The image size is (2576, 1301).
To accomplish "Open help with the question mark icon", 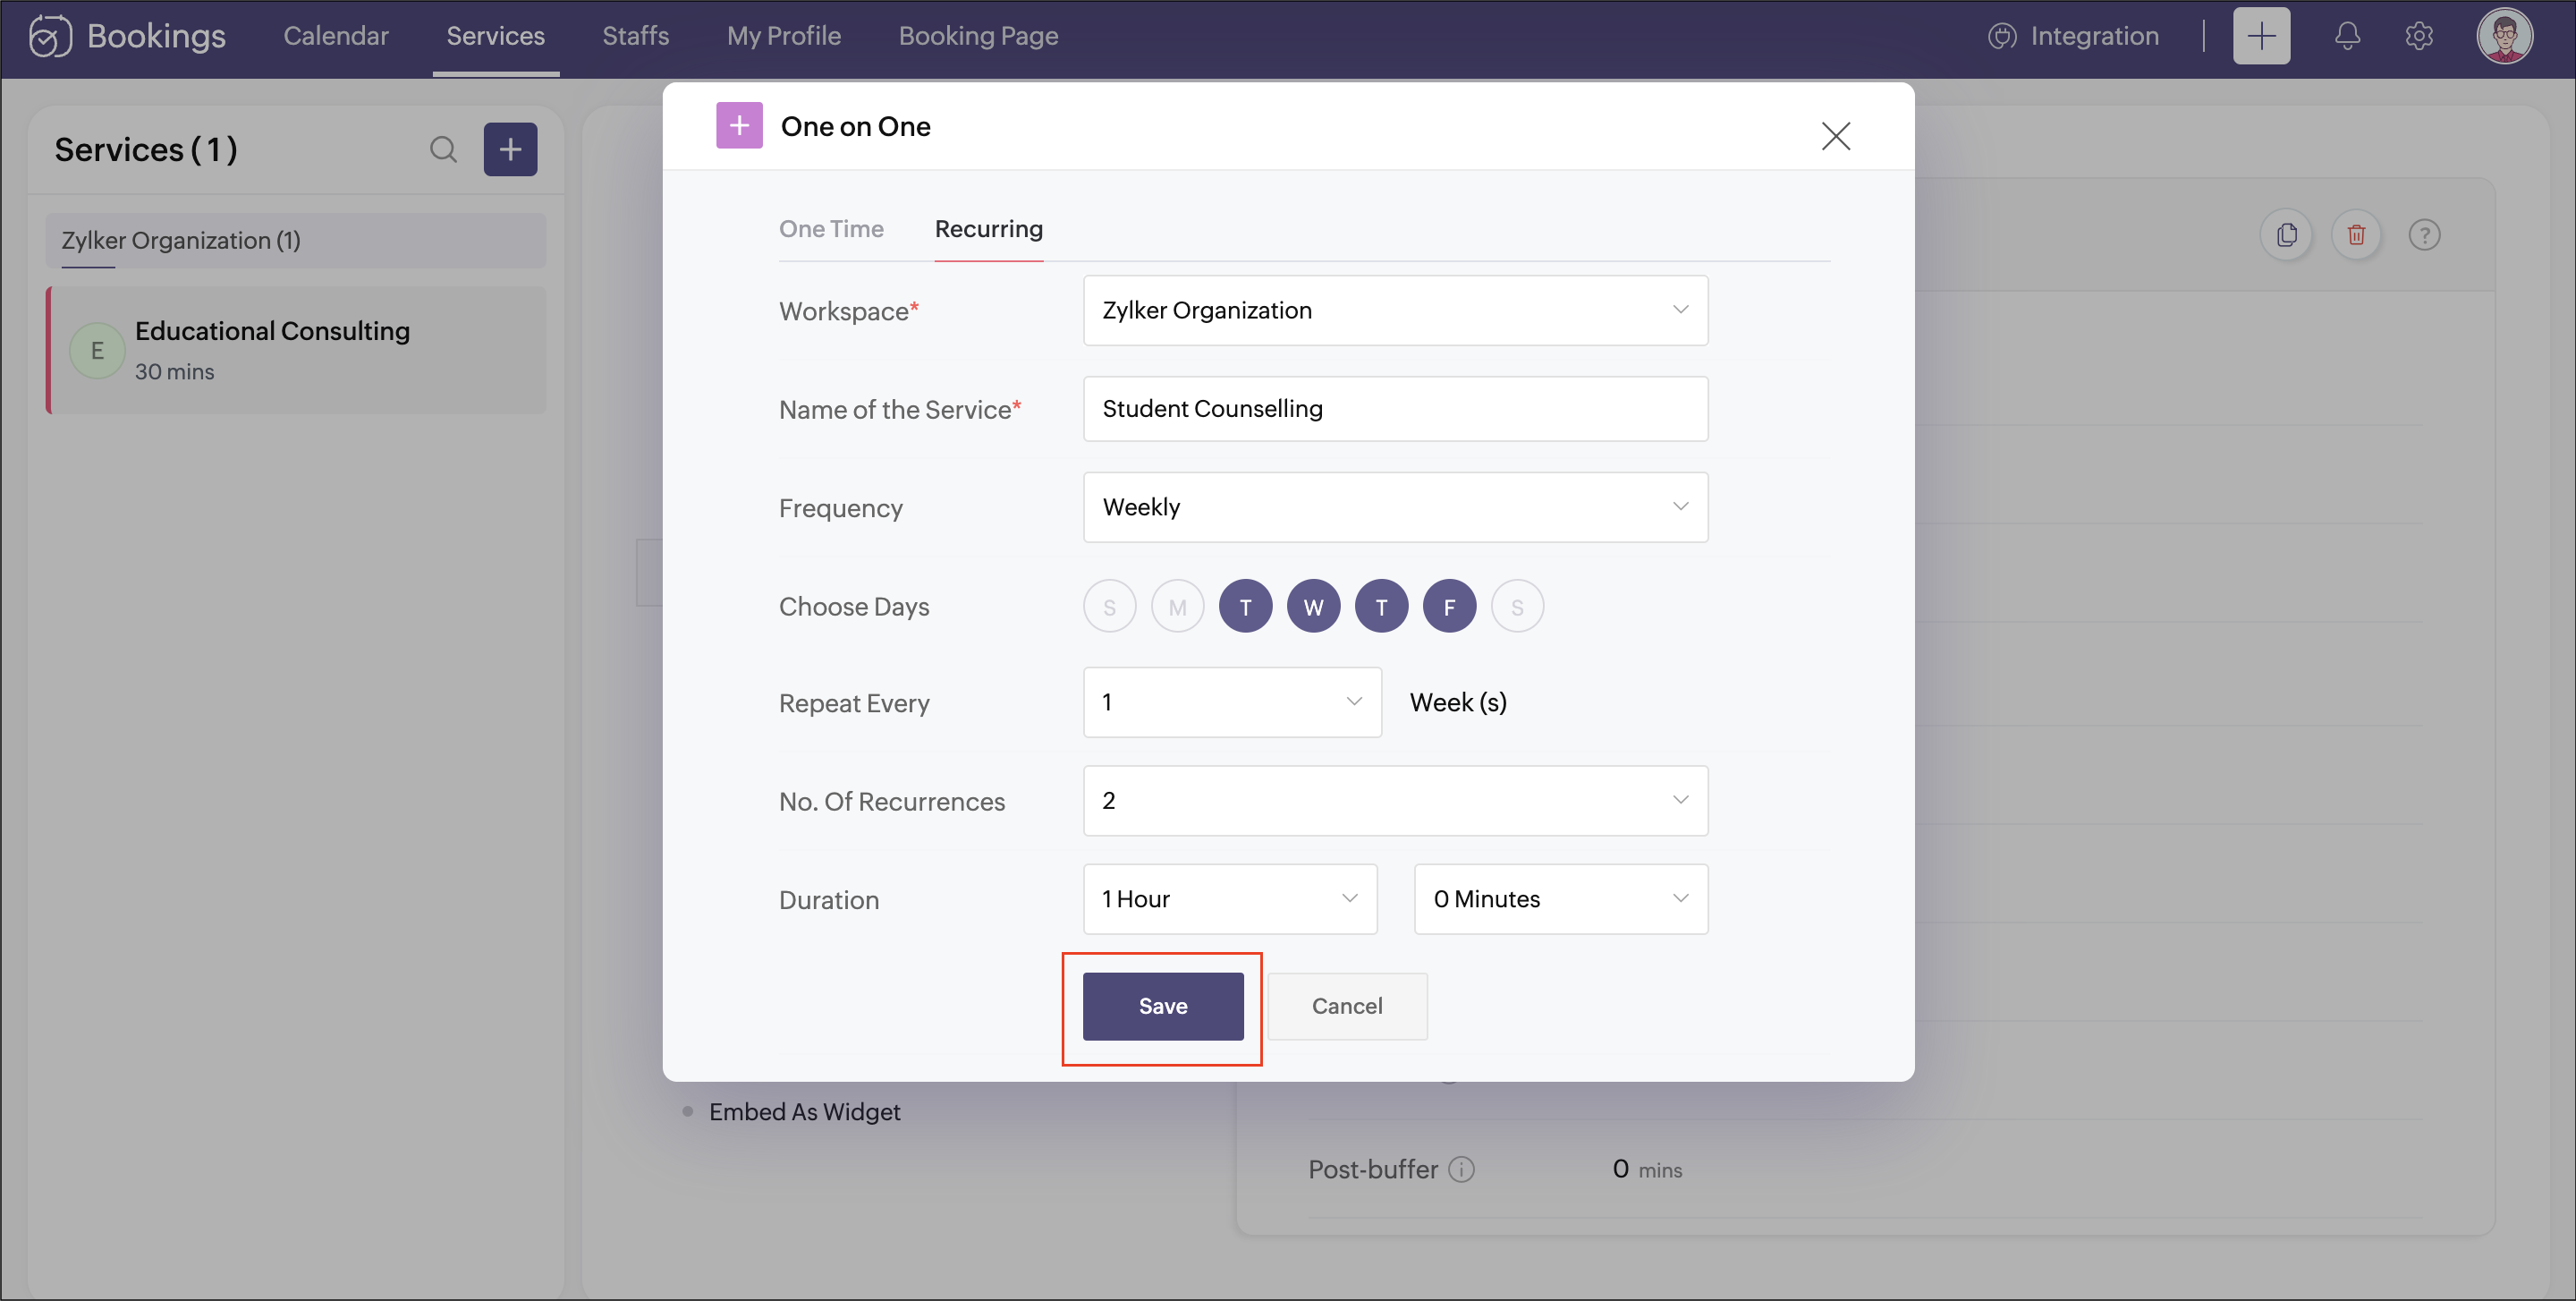I will point(2424,235).
